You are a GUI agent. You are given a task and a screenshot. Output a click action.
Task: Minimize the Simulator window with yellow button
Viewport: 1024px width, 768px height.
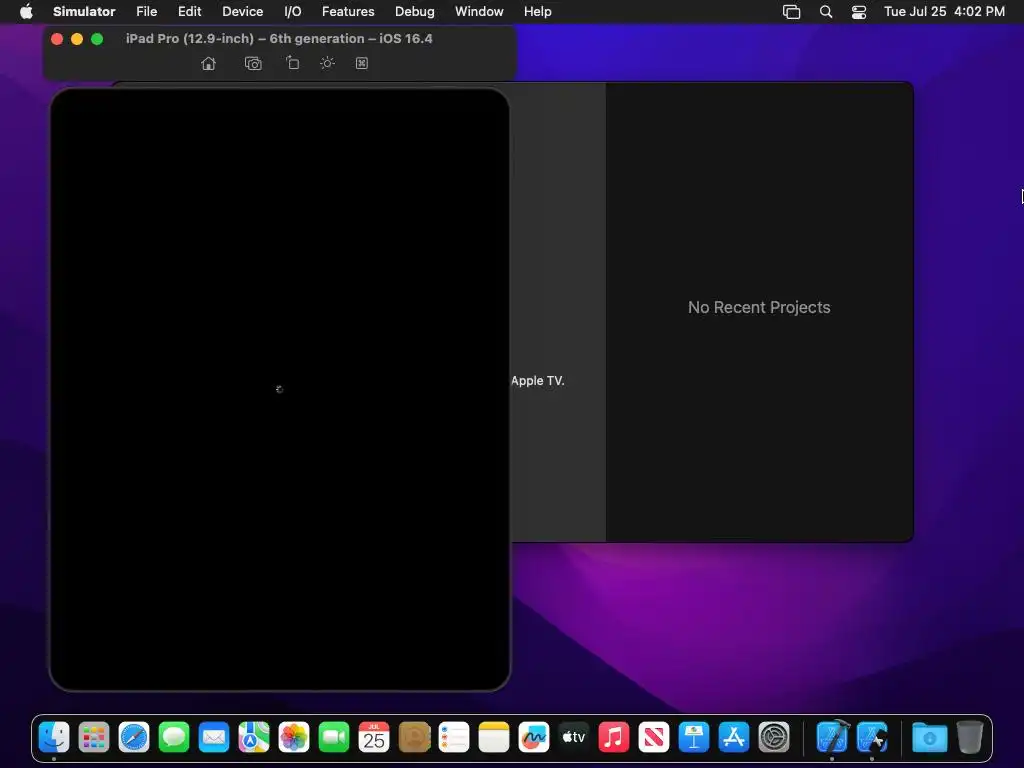point(77,39)
